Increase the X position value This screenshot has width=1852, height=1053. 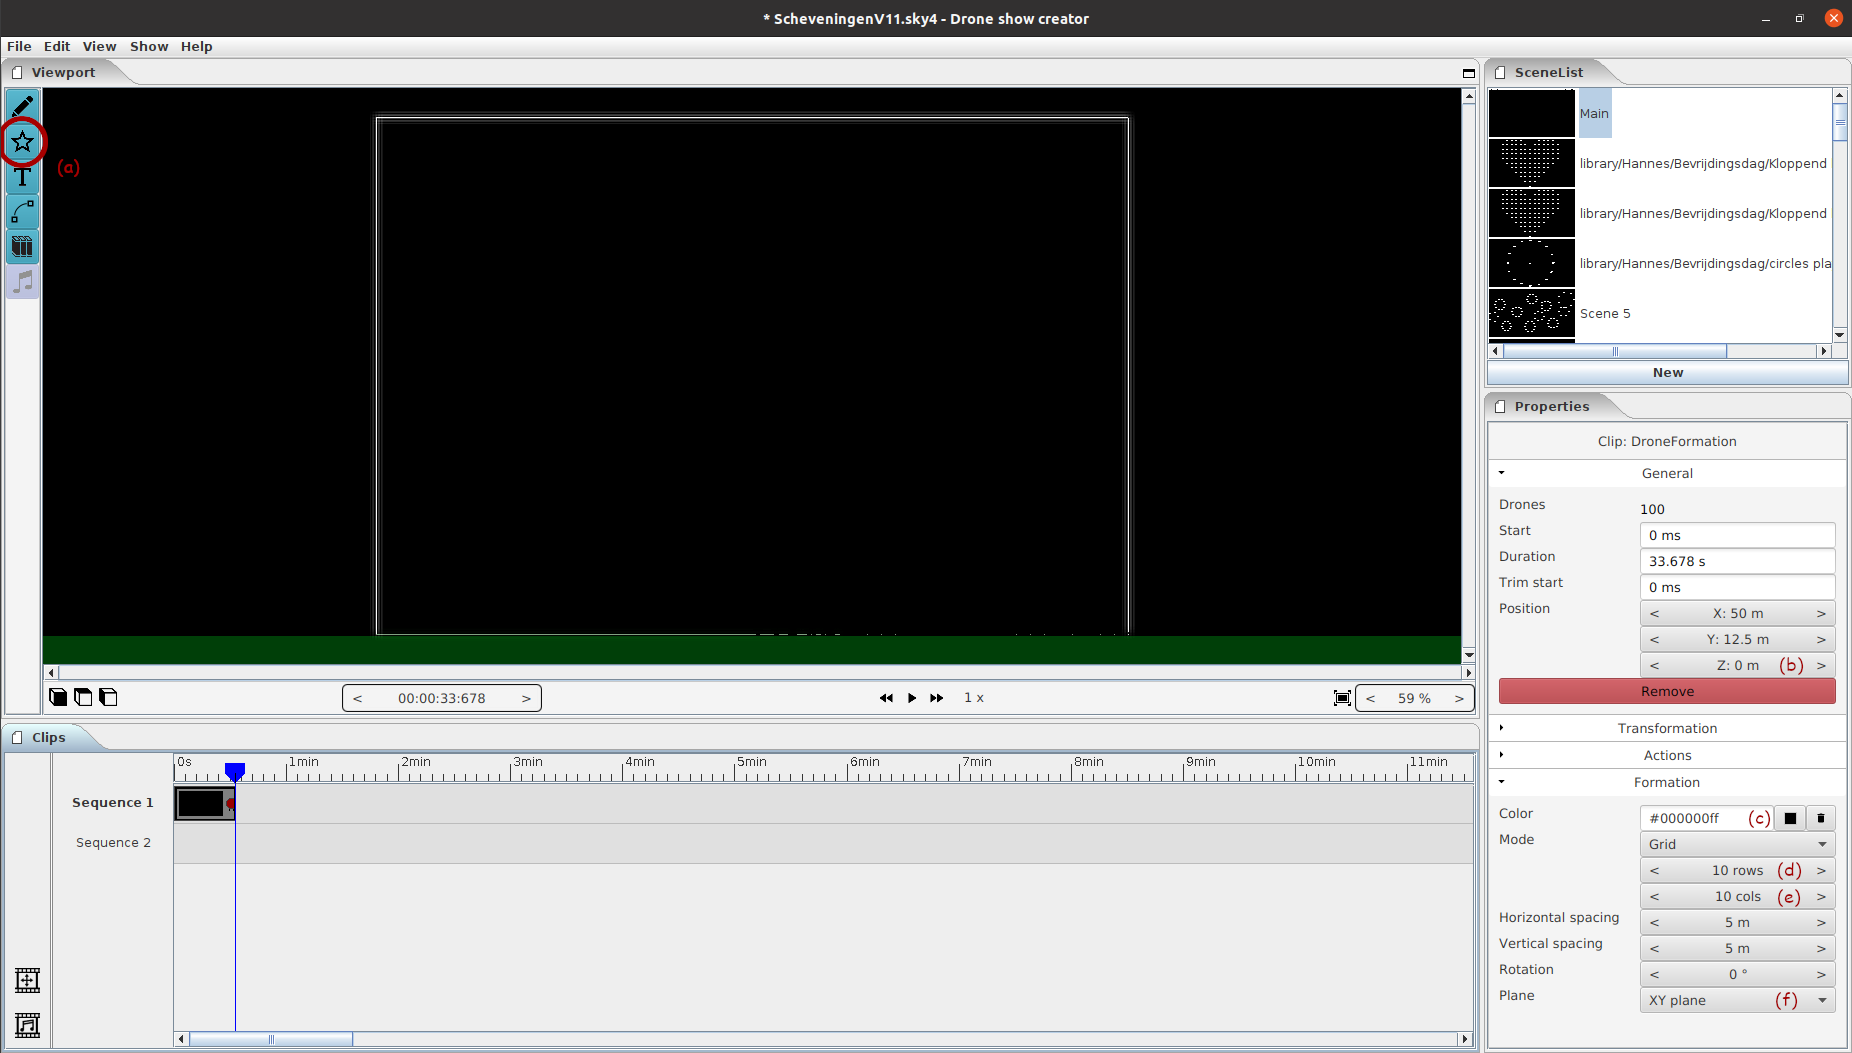[1821, 613]
